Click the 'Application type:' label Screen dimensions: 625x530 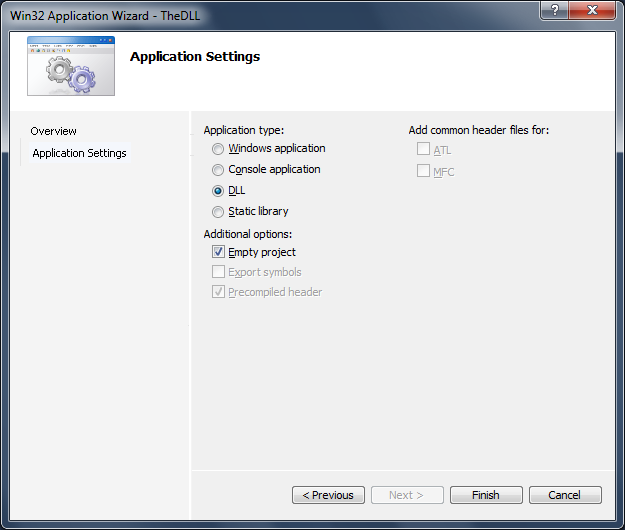[x=244, y=130]
